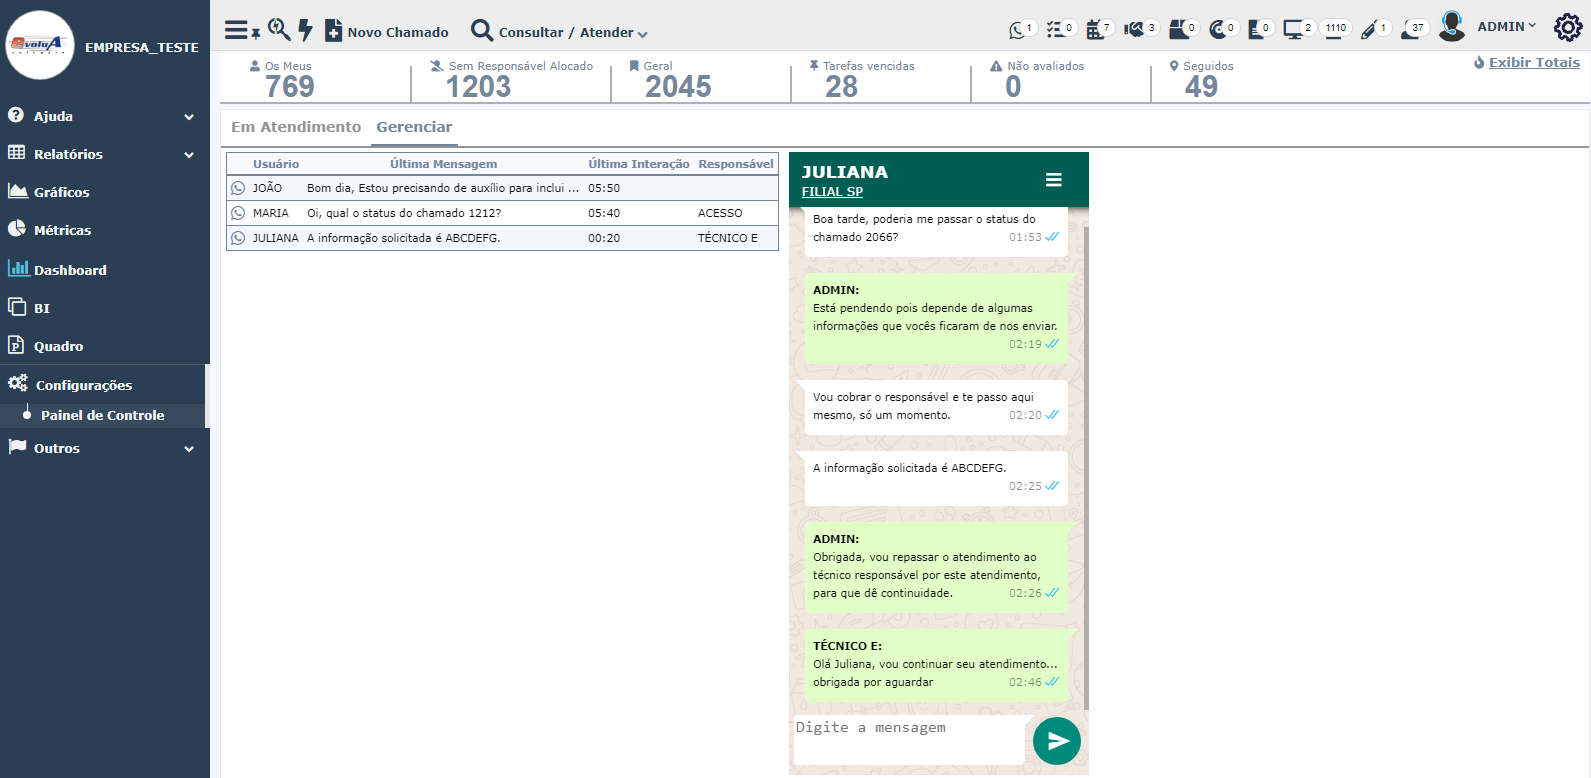Open the calendar notification with badge 7
1591x778 pixels.
coord(1099,29)
